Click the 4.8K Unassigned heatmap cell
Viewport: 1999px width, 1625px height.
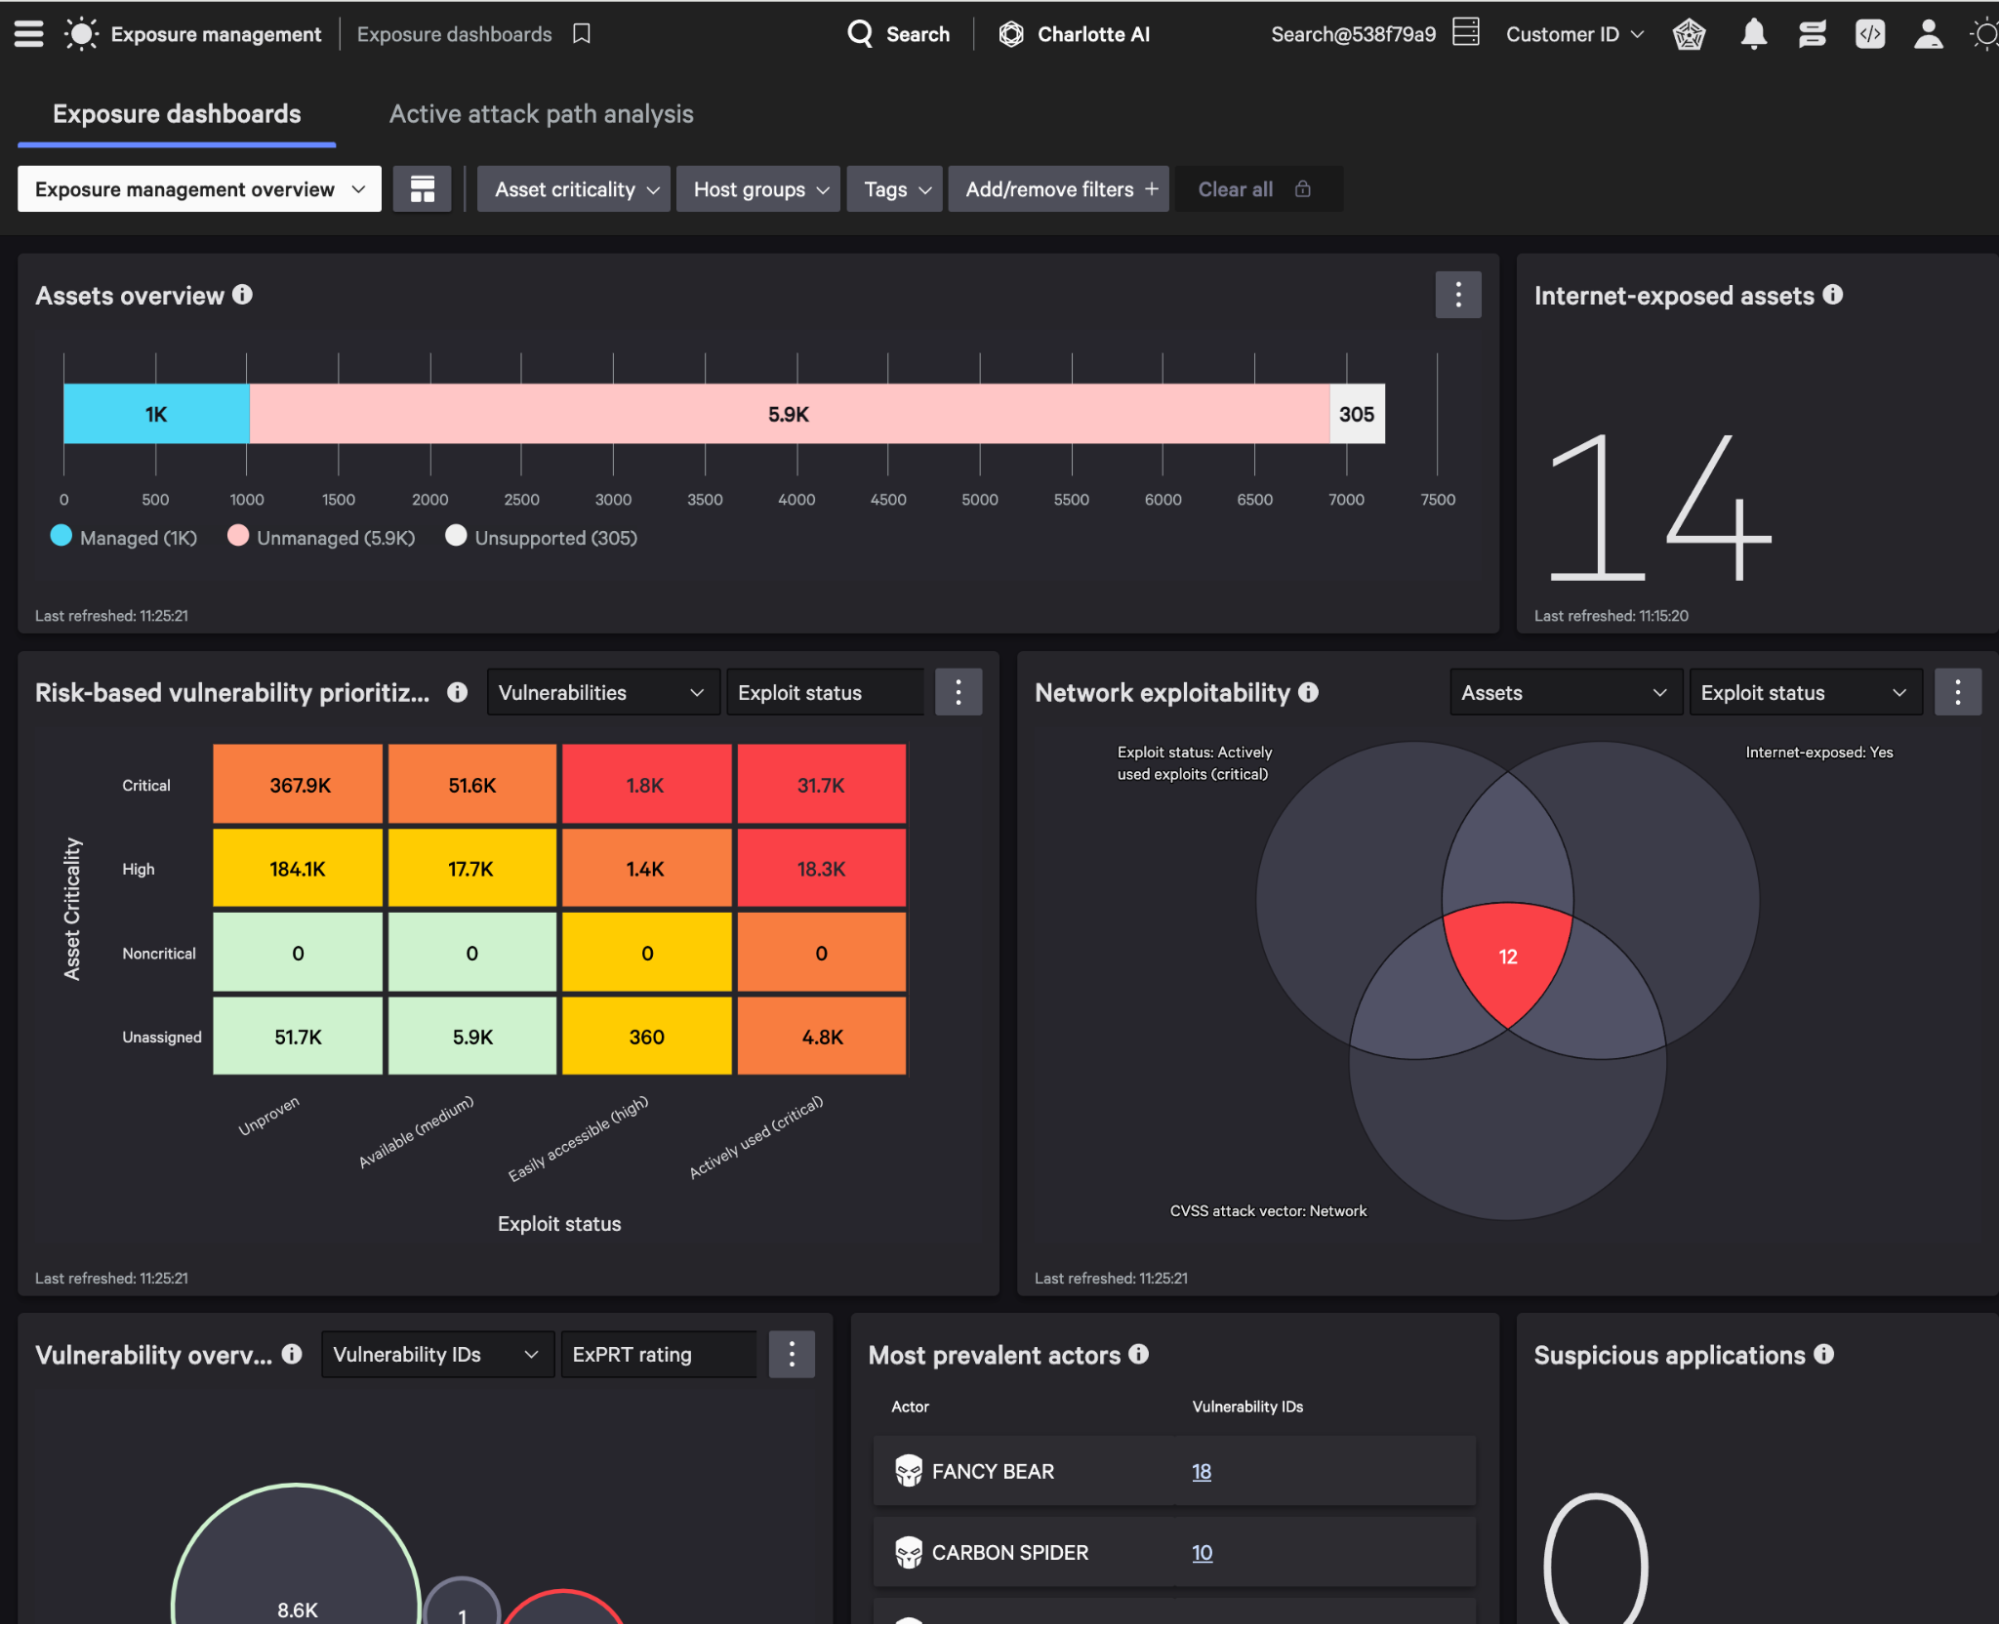[x=821, y=1036]
